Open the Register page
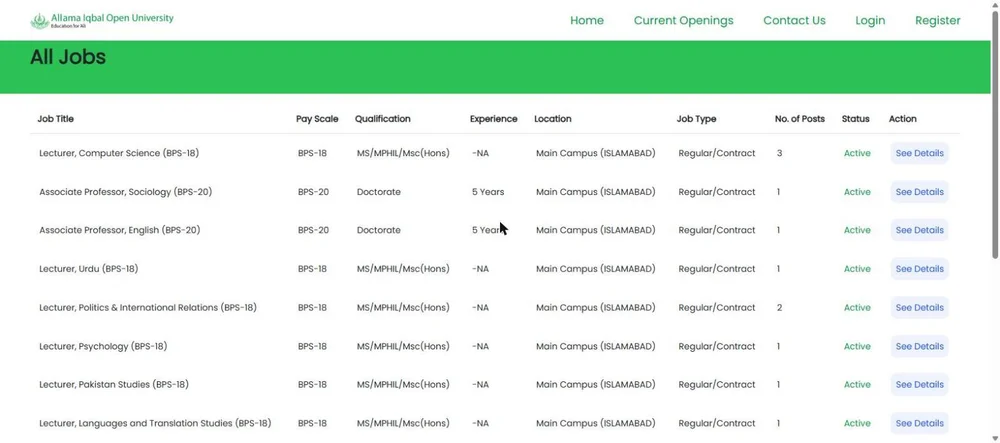Image resolution: width=1000 pixels, height=443 pixels. coord(938,20)
